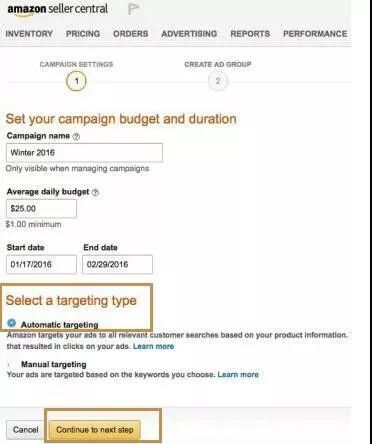The width and height of the screenshot is (372, 444).
Task: Click the flag icon beside the logo
Action: point(133,9)
